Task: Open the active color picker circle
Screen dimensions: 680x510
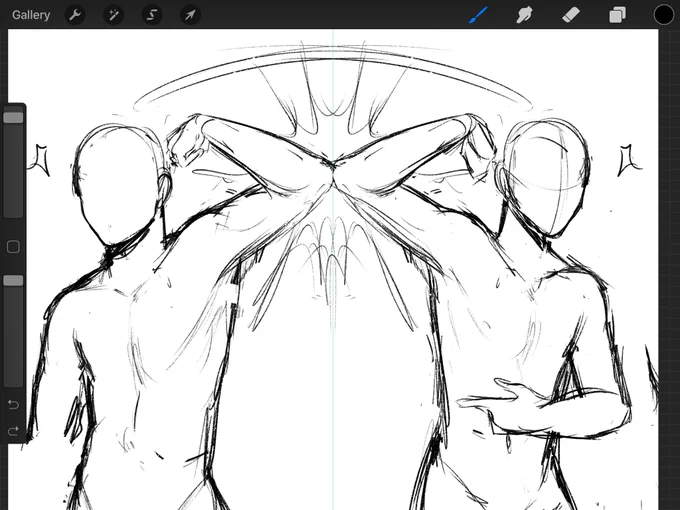Action: (664, 15)
